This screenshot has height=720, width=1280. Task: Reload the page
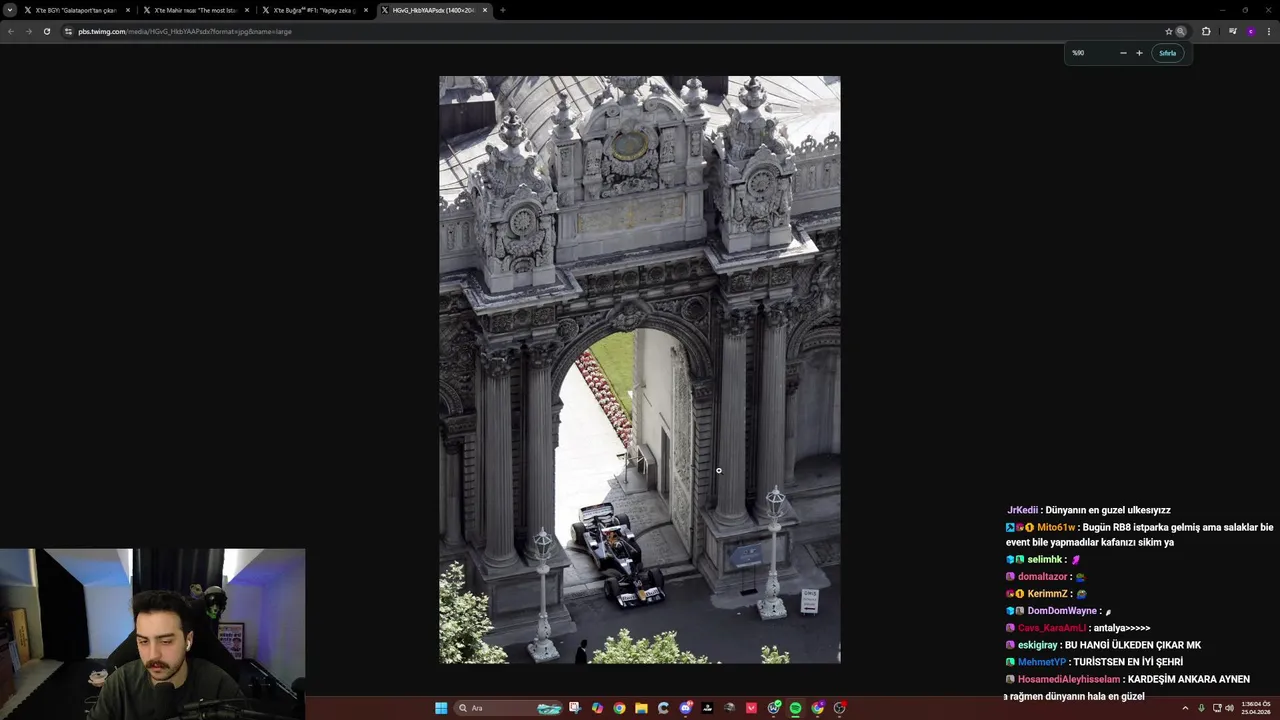point(46,31)
